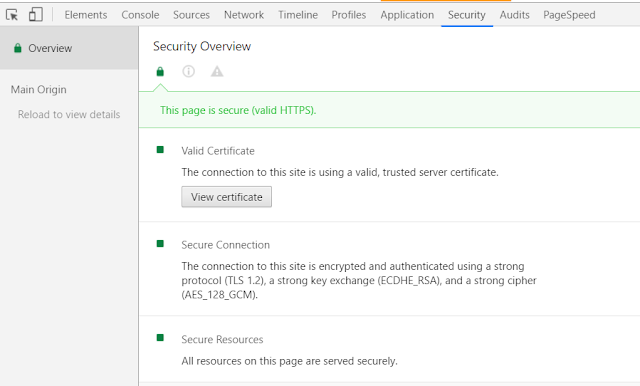Open the Timeline tab
Image resolution: width=640 pixels, height=386 pixels.
pyautogui.click(x=298, y=15)
